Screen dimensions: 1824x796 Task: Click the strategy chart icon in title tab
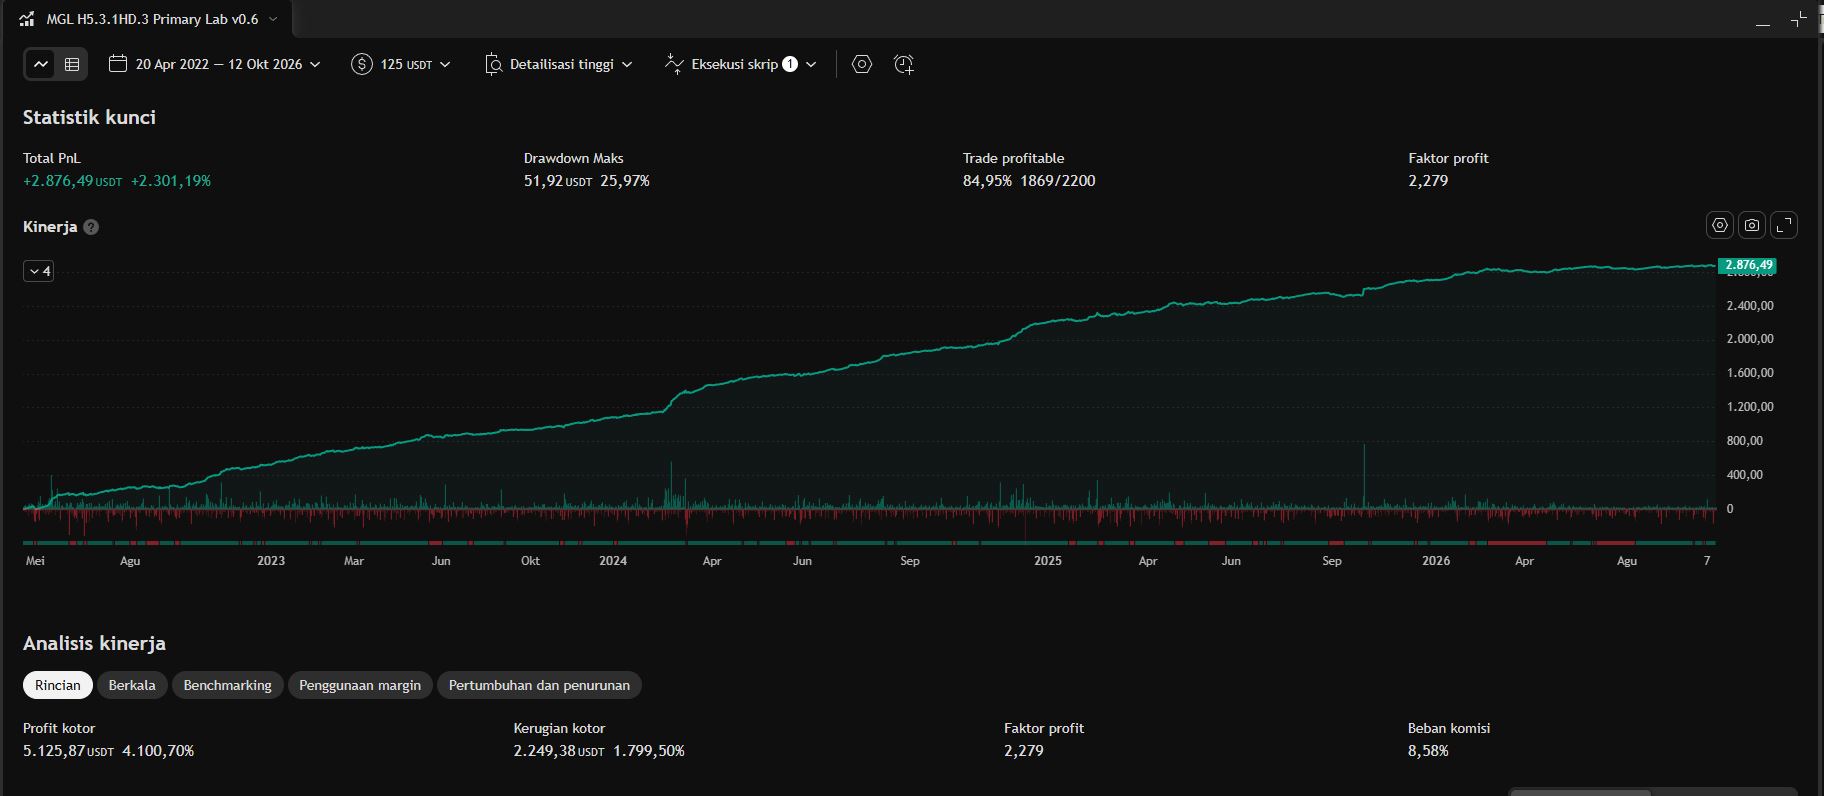pyautogui.click(x=27, y=19)
